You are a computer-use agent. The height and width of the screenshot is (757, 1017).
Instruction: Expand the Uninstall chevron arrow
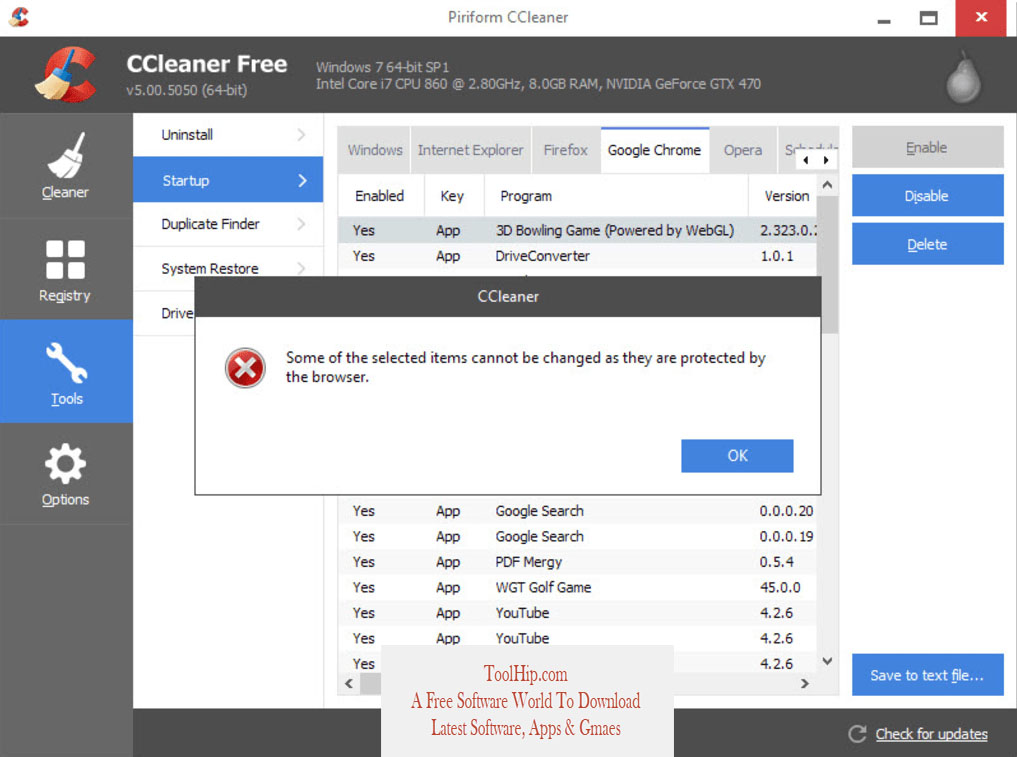pyautogui.click(x=302, y=135)
